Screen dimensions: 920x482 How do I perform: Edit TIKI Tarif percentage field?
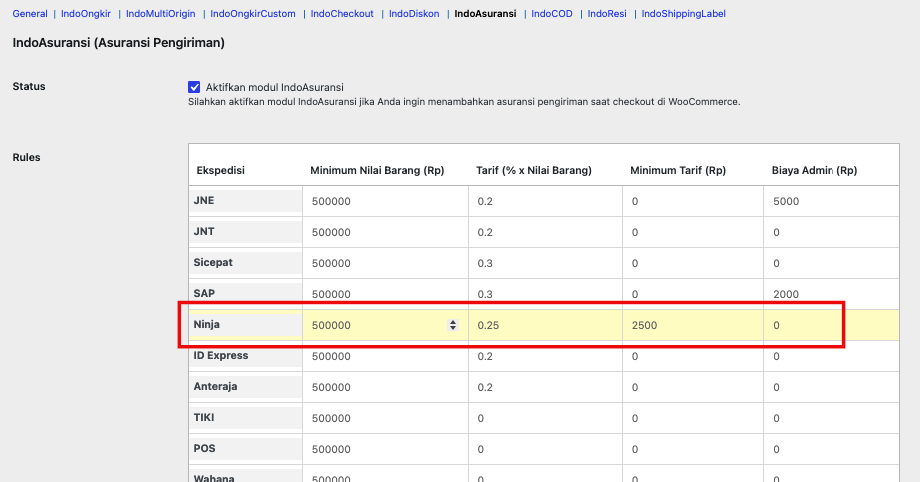click(x=546, y=419)
